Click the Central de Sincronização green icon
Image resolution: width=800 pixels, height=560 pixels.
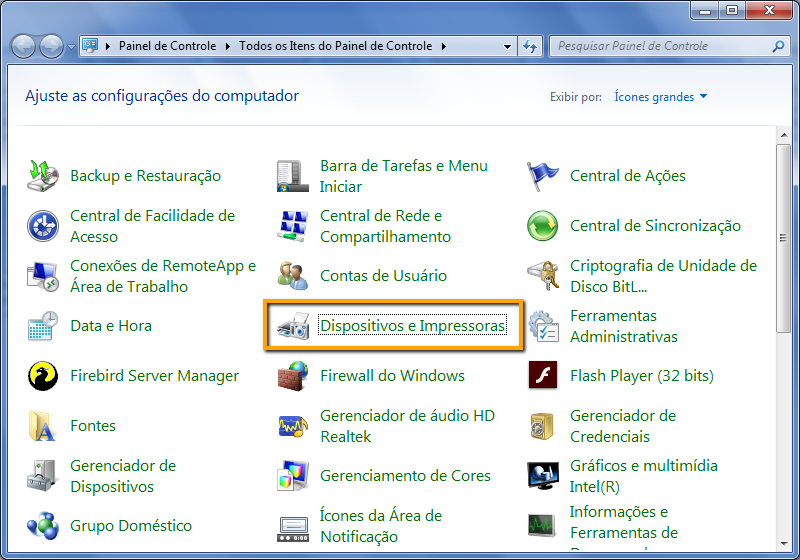point(542,226)
